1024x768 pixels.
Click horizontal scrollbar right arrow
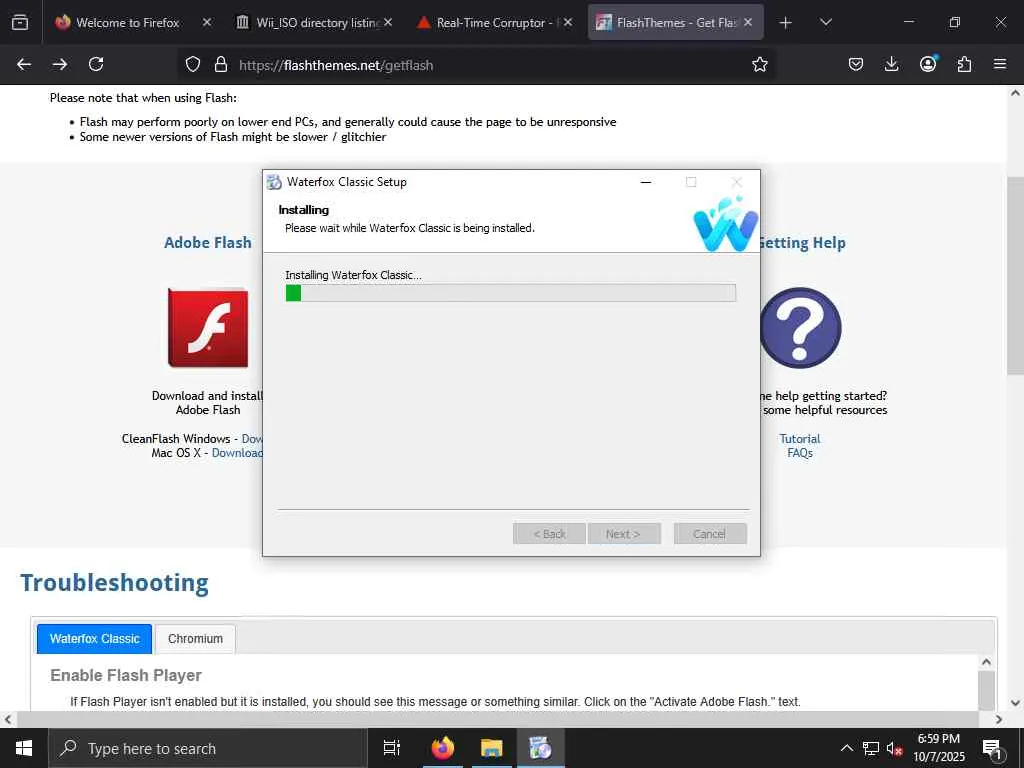(x=999, y=720)
